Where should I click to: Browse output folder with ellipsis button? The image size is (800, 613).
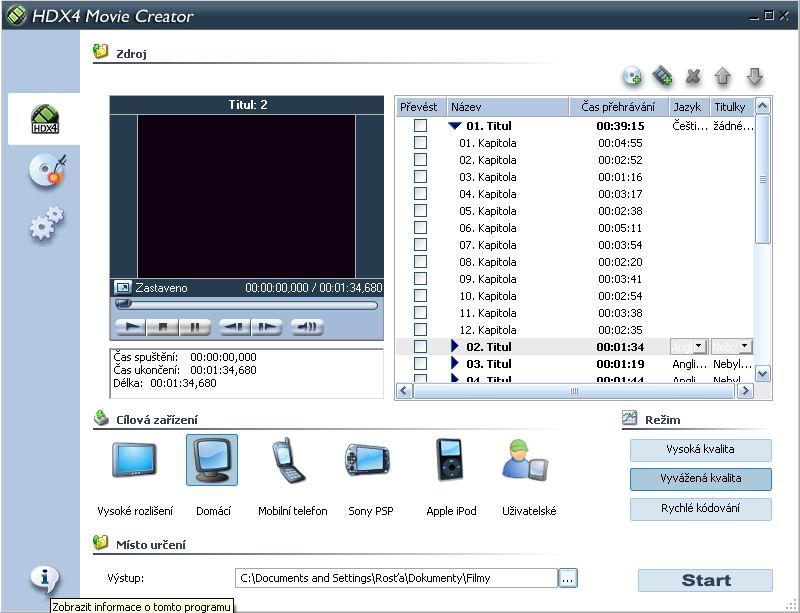coord(568,578)
